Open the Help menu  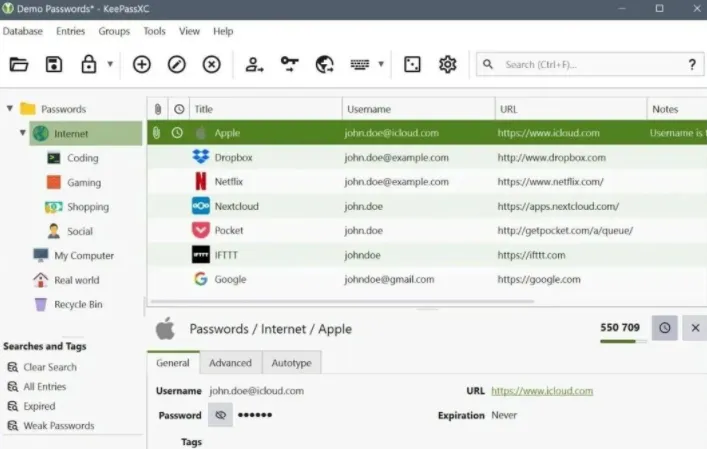tap(223, 31)
